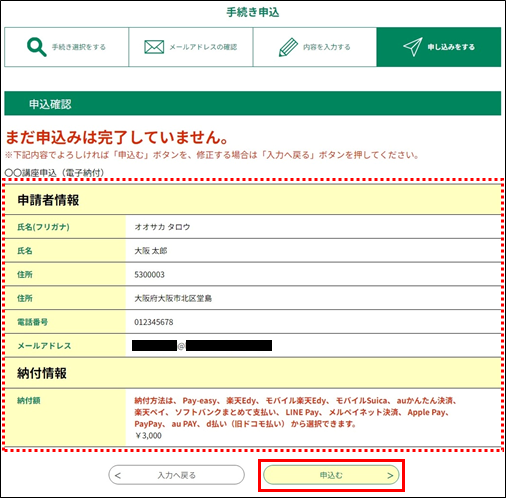Click the left chevron on 入力へ戻る button
This screenshot has width=506, height=498.
tap(118, 476)
